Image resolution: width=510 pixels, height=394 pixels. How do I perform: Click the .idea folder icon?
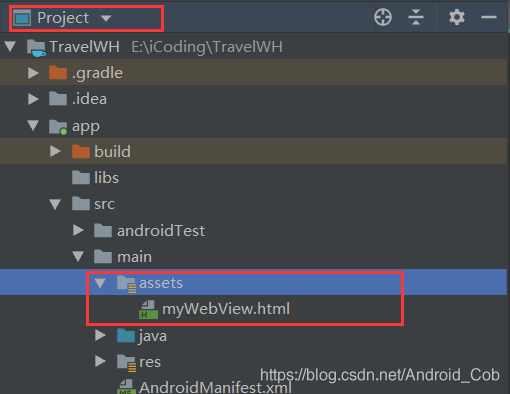[58, 99]
